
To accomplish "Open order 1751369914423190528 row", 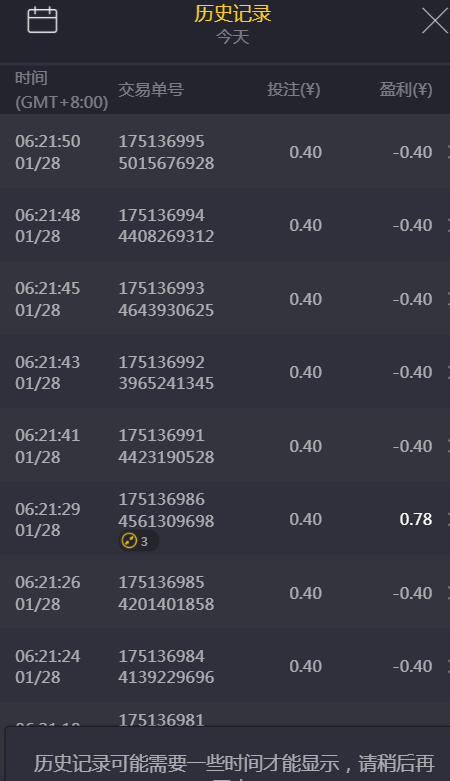I will (225, 445).
